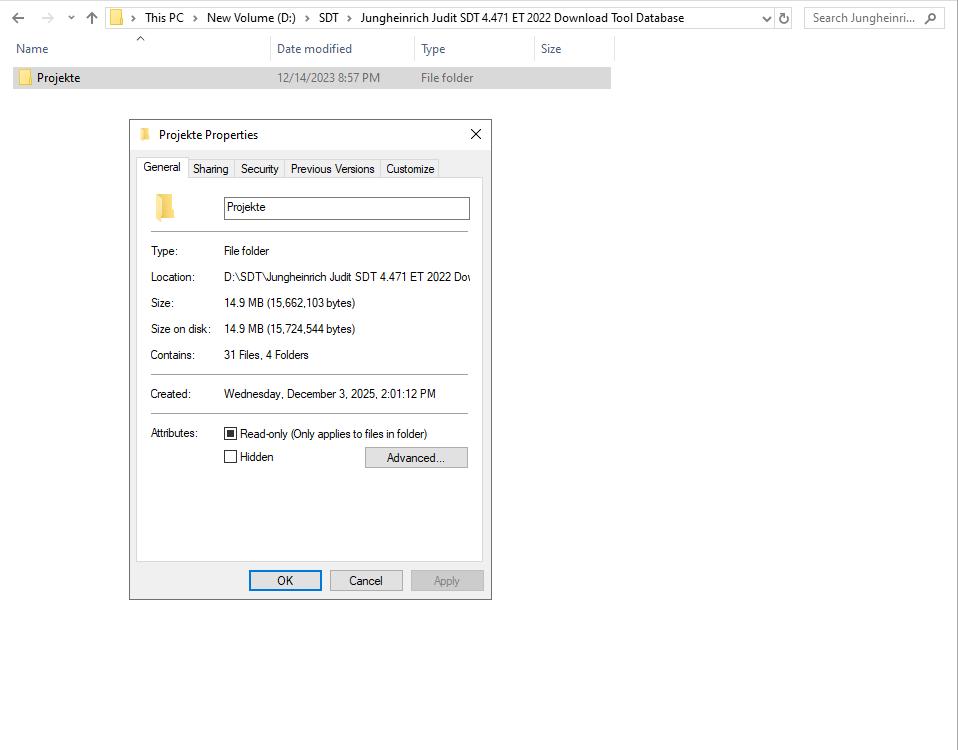Open recent locations dropdown arrow
The image size is (958, 750).
(71, 18)
